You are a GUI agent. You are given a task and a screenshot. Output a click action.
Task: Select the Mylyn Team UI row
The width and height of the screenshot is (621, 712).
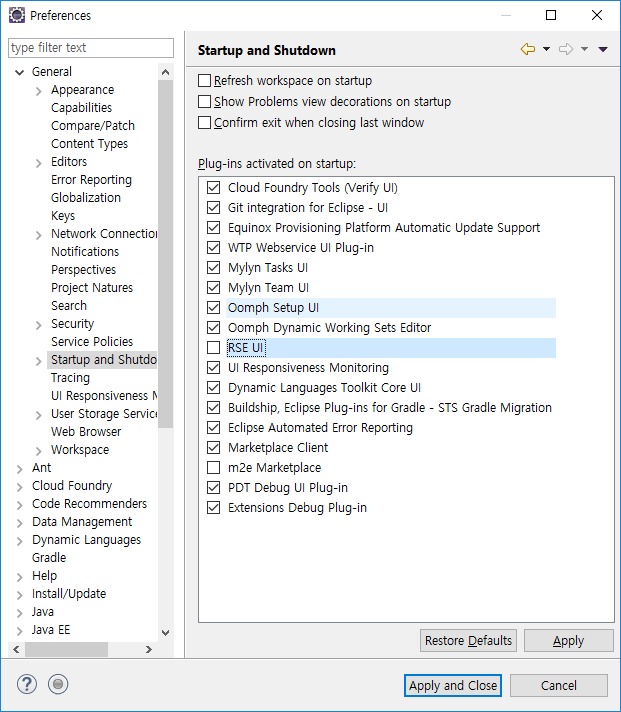coord(268,287)
